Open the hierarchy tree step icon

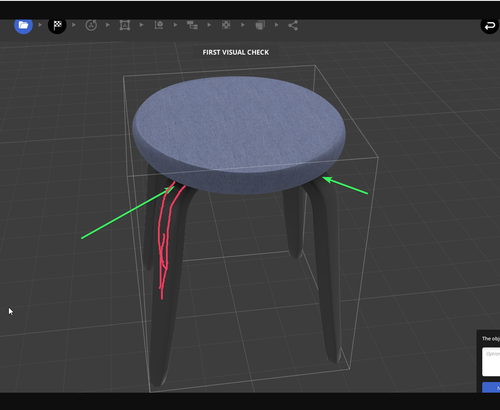click(192, 25)
